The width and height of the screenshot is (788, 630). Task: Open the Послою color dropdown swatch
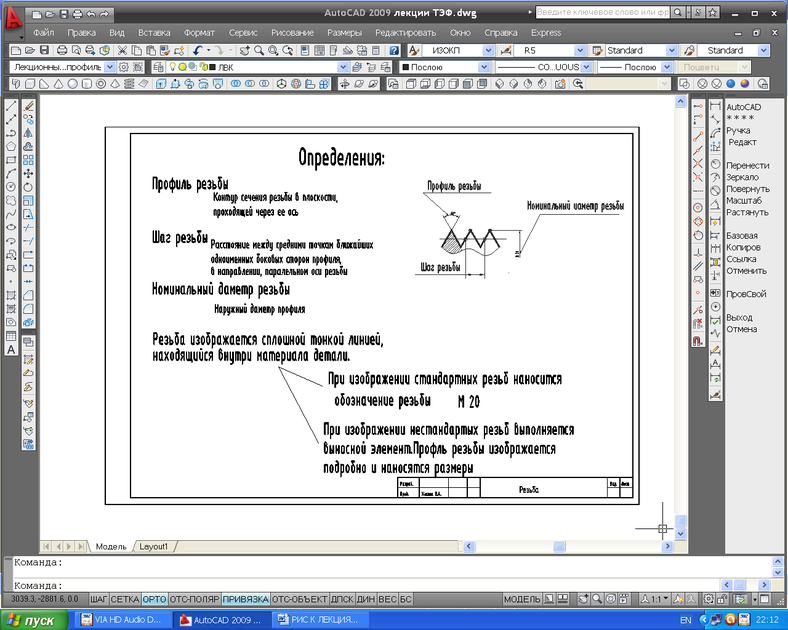coord(485,67)
